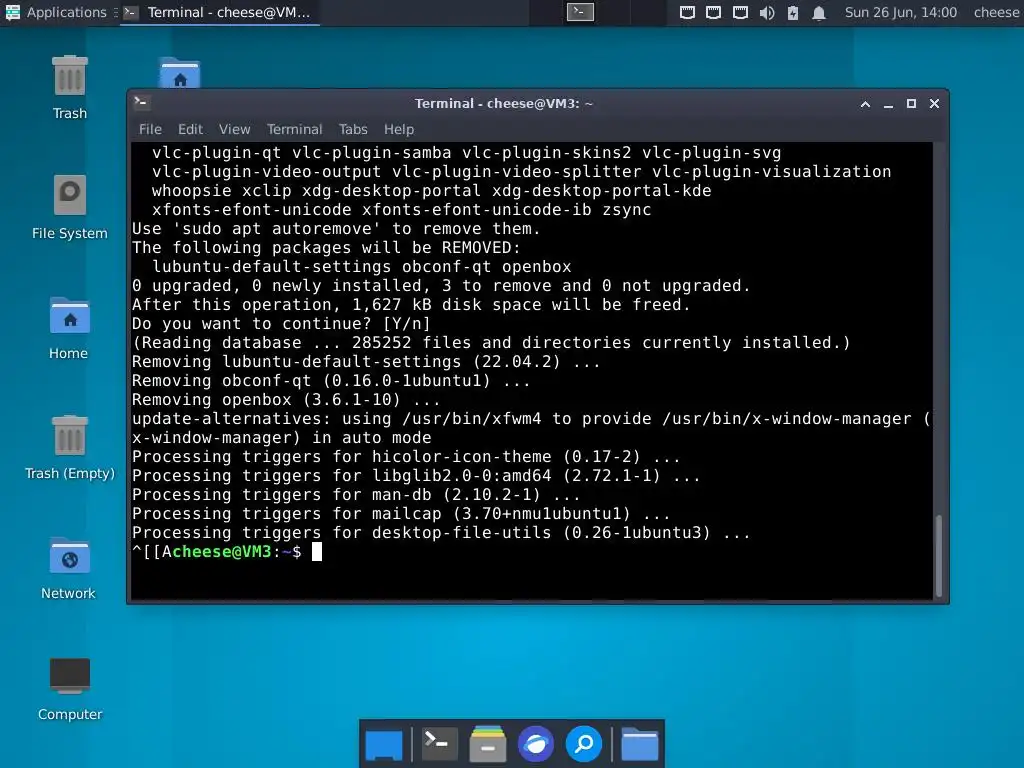Click the clock showing Sun 26 Jun, 14:00
The width and height of the screenshot is (1024, 768).
pos(901,12)
